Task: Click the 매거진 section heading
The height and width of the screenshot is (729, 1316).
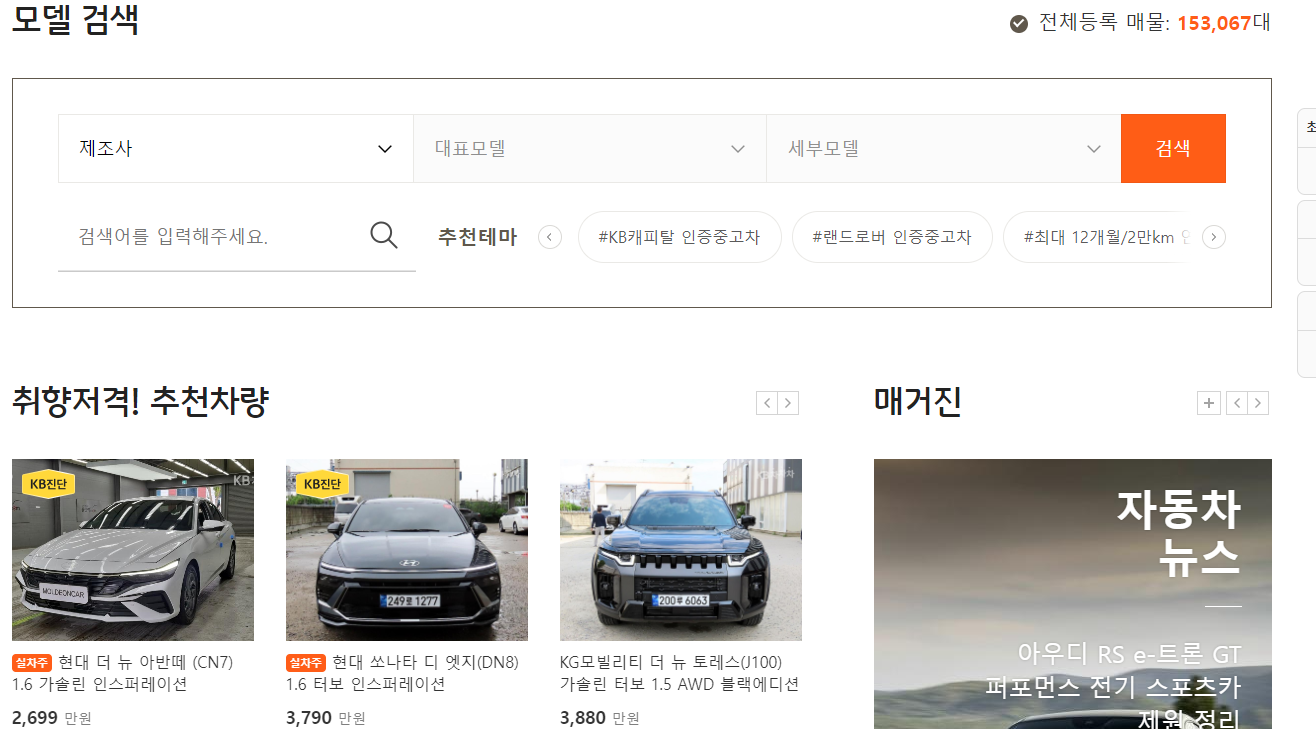Action: click(x=918, y=402)
